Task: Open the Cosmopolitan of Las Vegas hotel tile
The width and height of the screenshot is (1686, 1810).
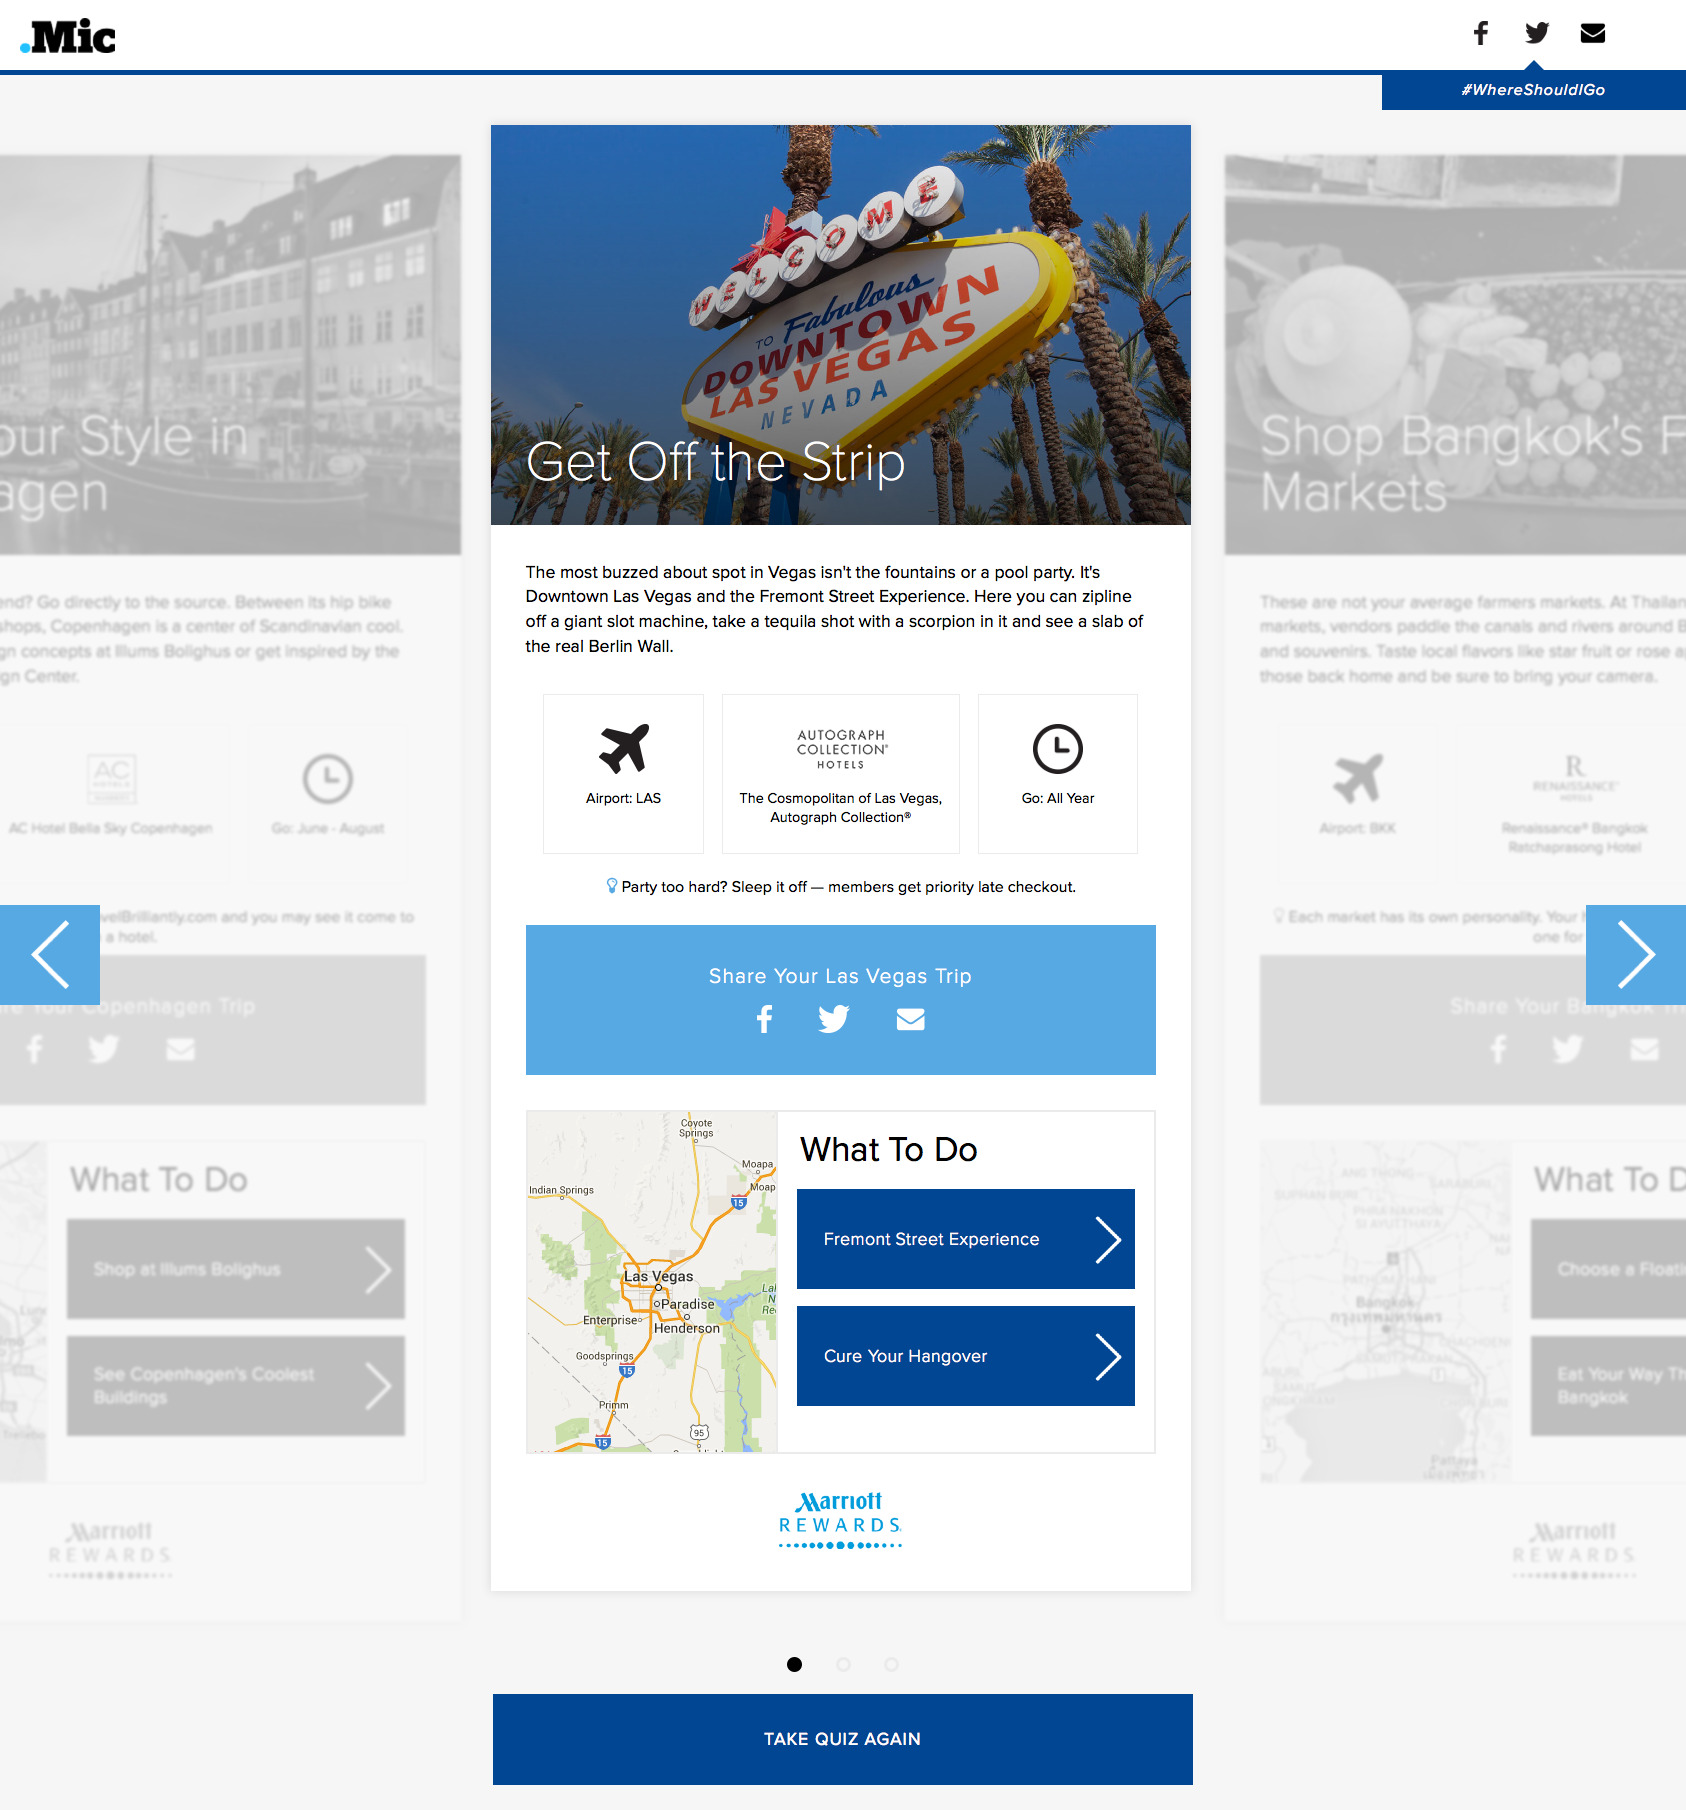Action: 840,774
